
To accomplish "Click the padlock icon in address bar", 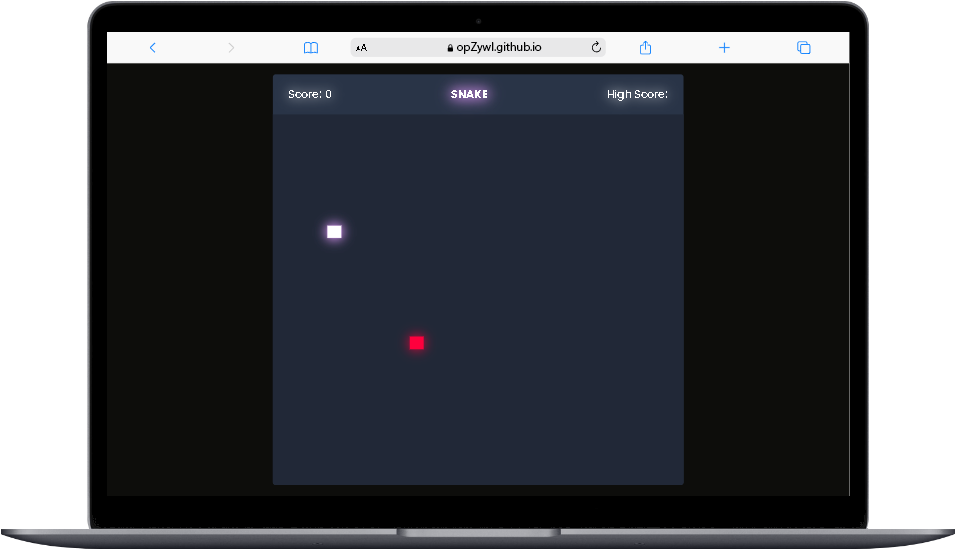I will 450,48.
